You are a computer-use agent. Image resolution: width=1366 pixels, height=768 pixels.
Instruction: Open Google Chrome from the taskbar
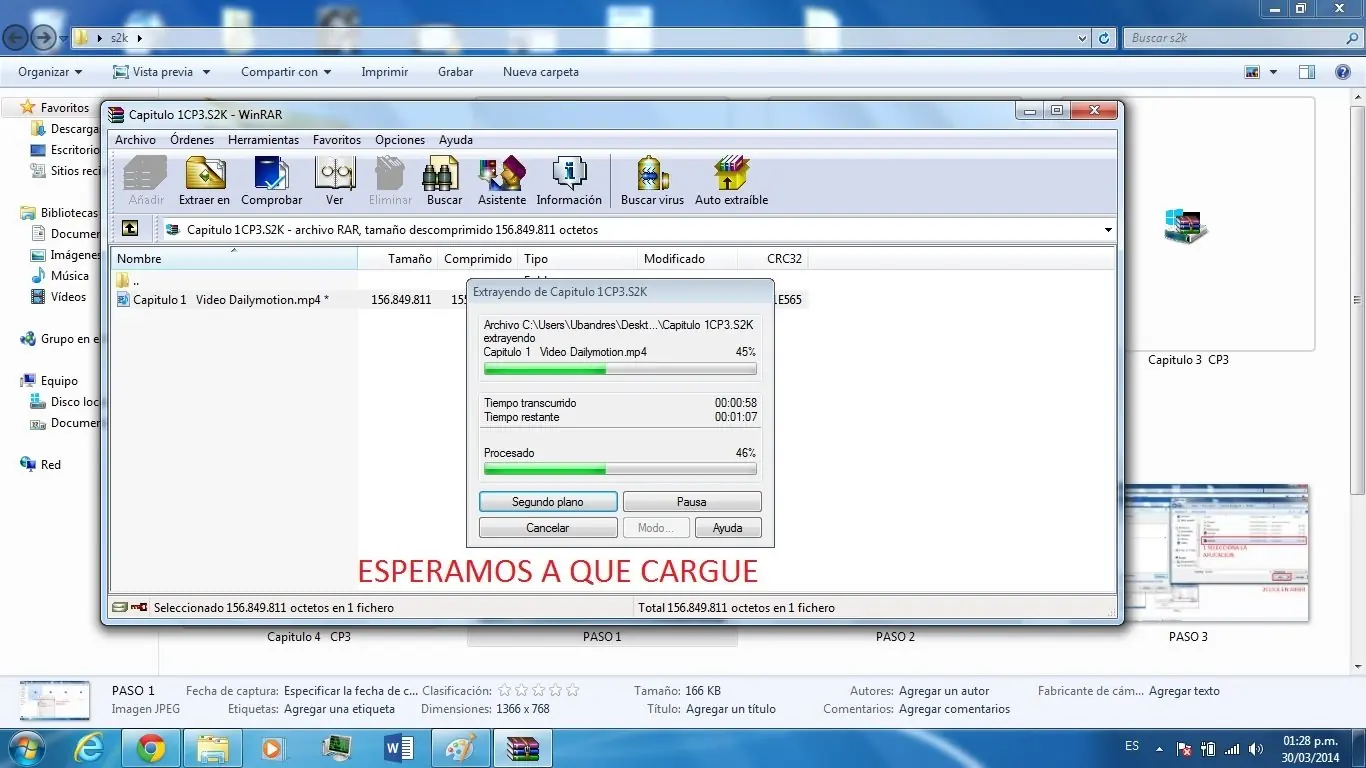151,748
